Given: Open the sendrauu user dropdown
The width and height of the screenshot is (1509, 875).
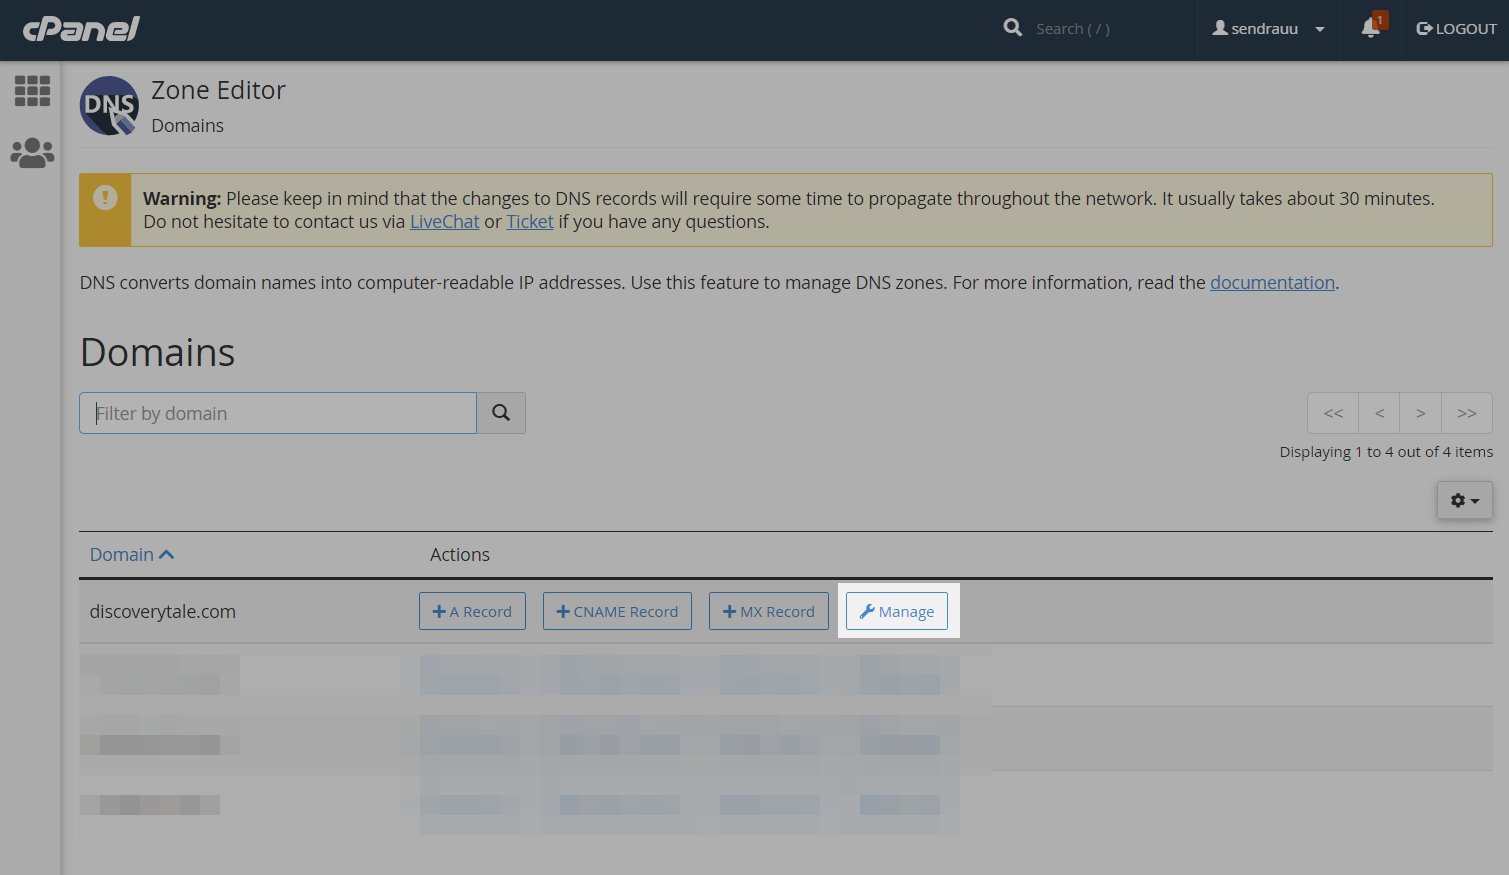Looking at the screenshot, I should [1268, 29].
